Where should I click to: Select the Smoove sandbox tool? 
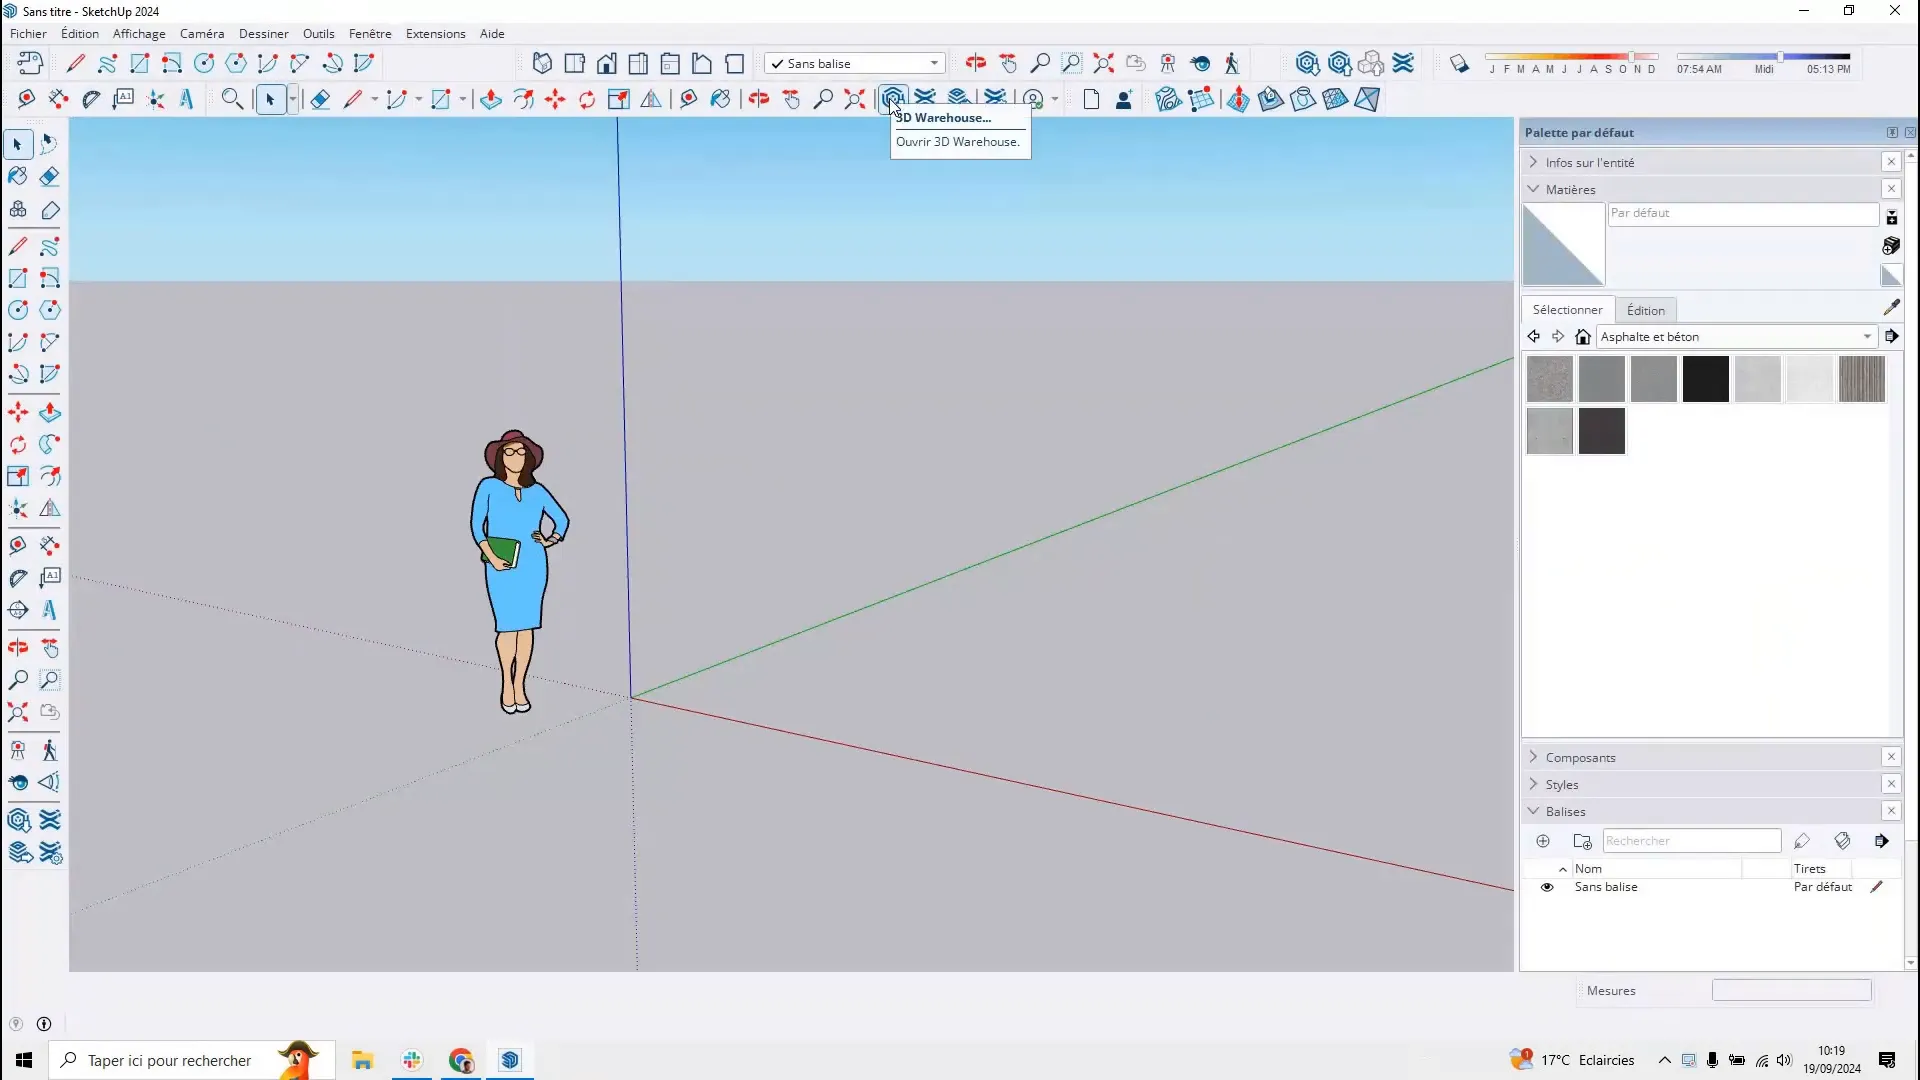pyautogui.click(x=1238, y=99)
